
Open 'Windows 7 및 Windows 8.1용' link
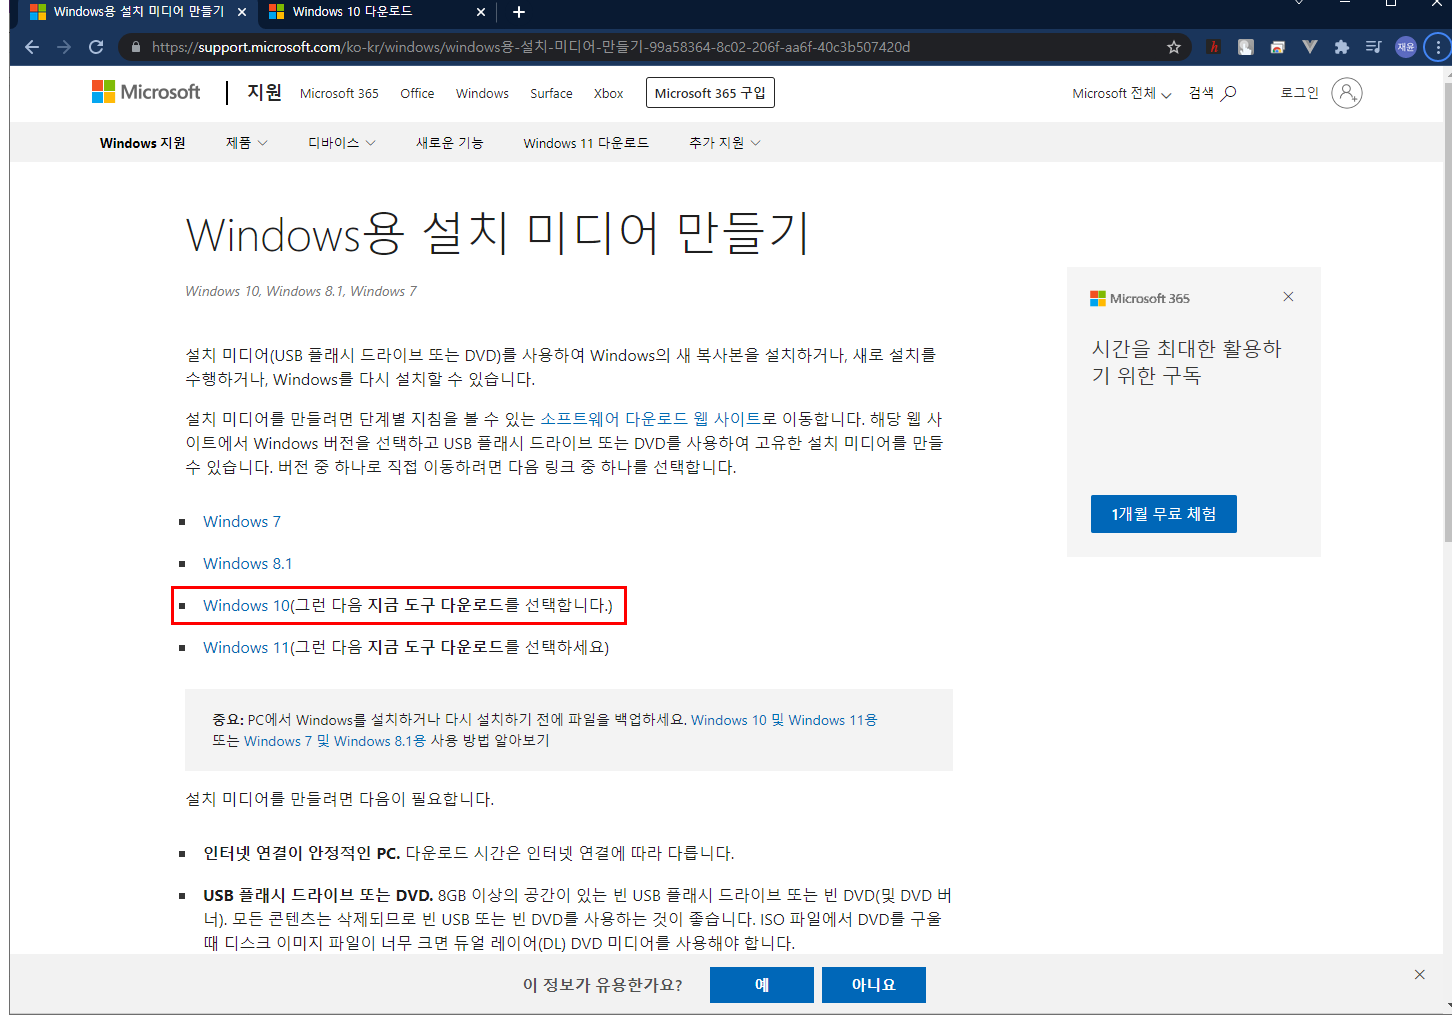coord(335,741)
